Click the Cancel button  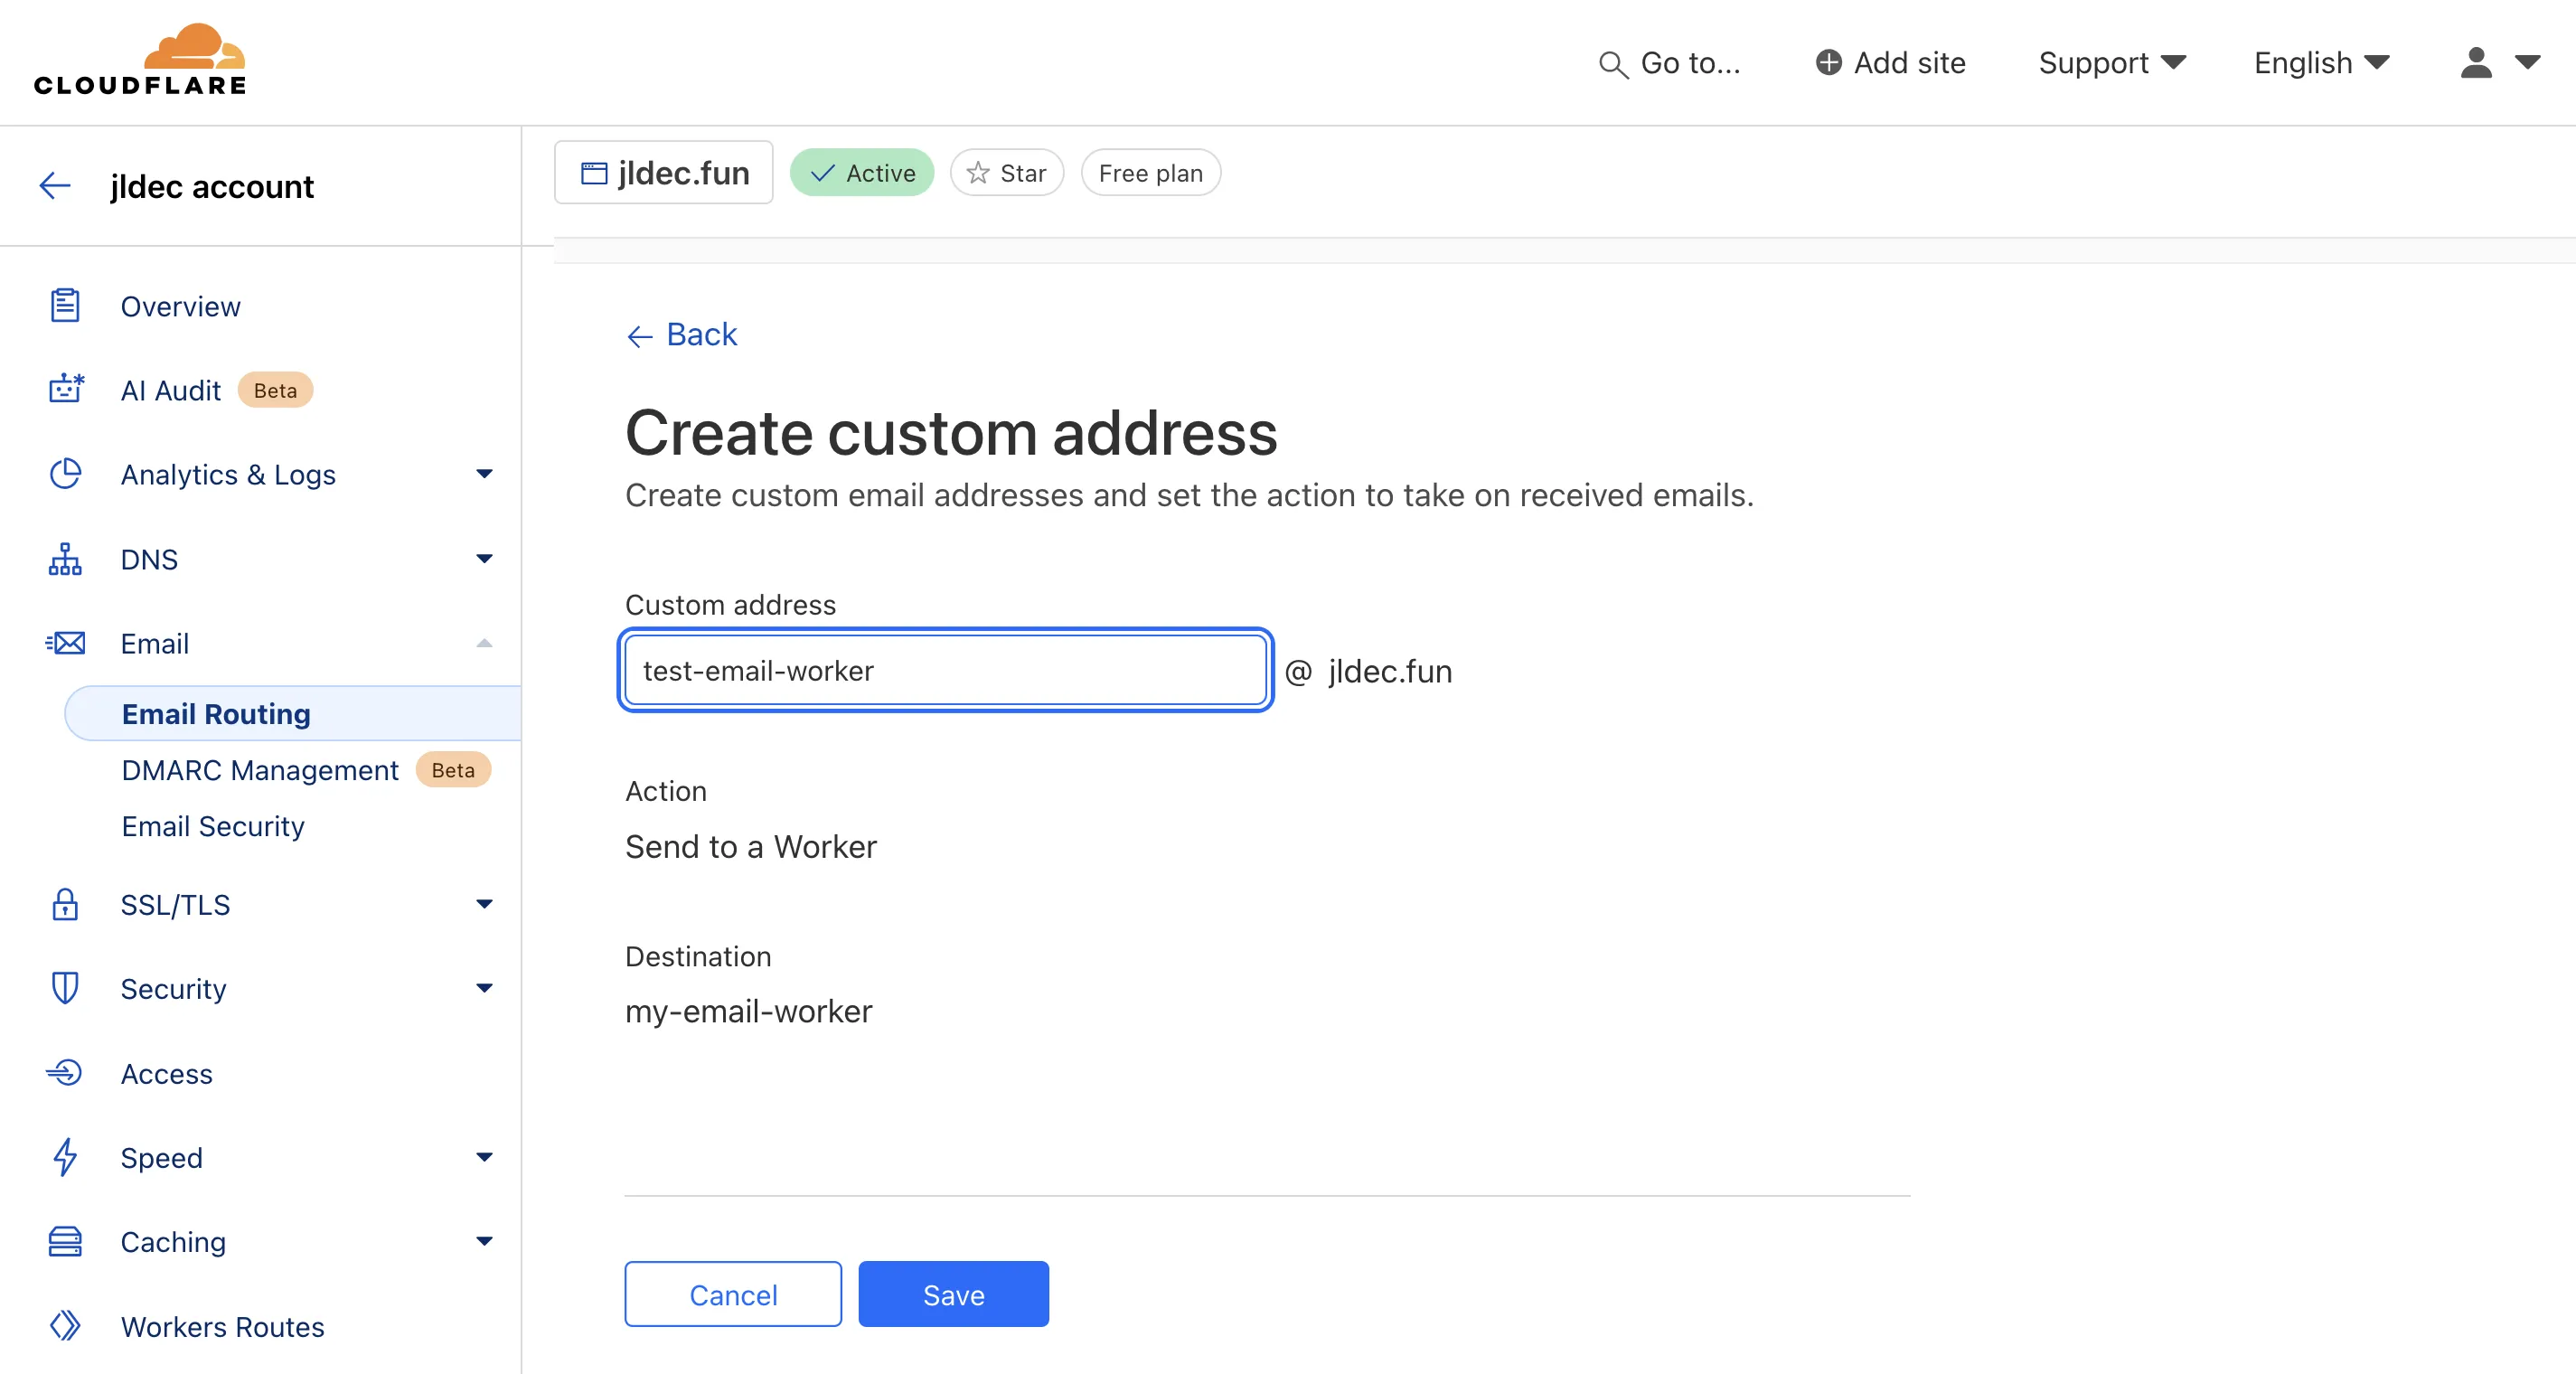point(733,1295)
